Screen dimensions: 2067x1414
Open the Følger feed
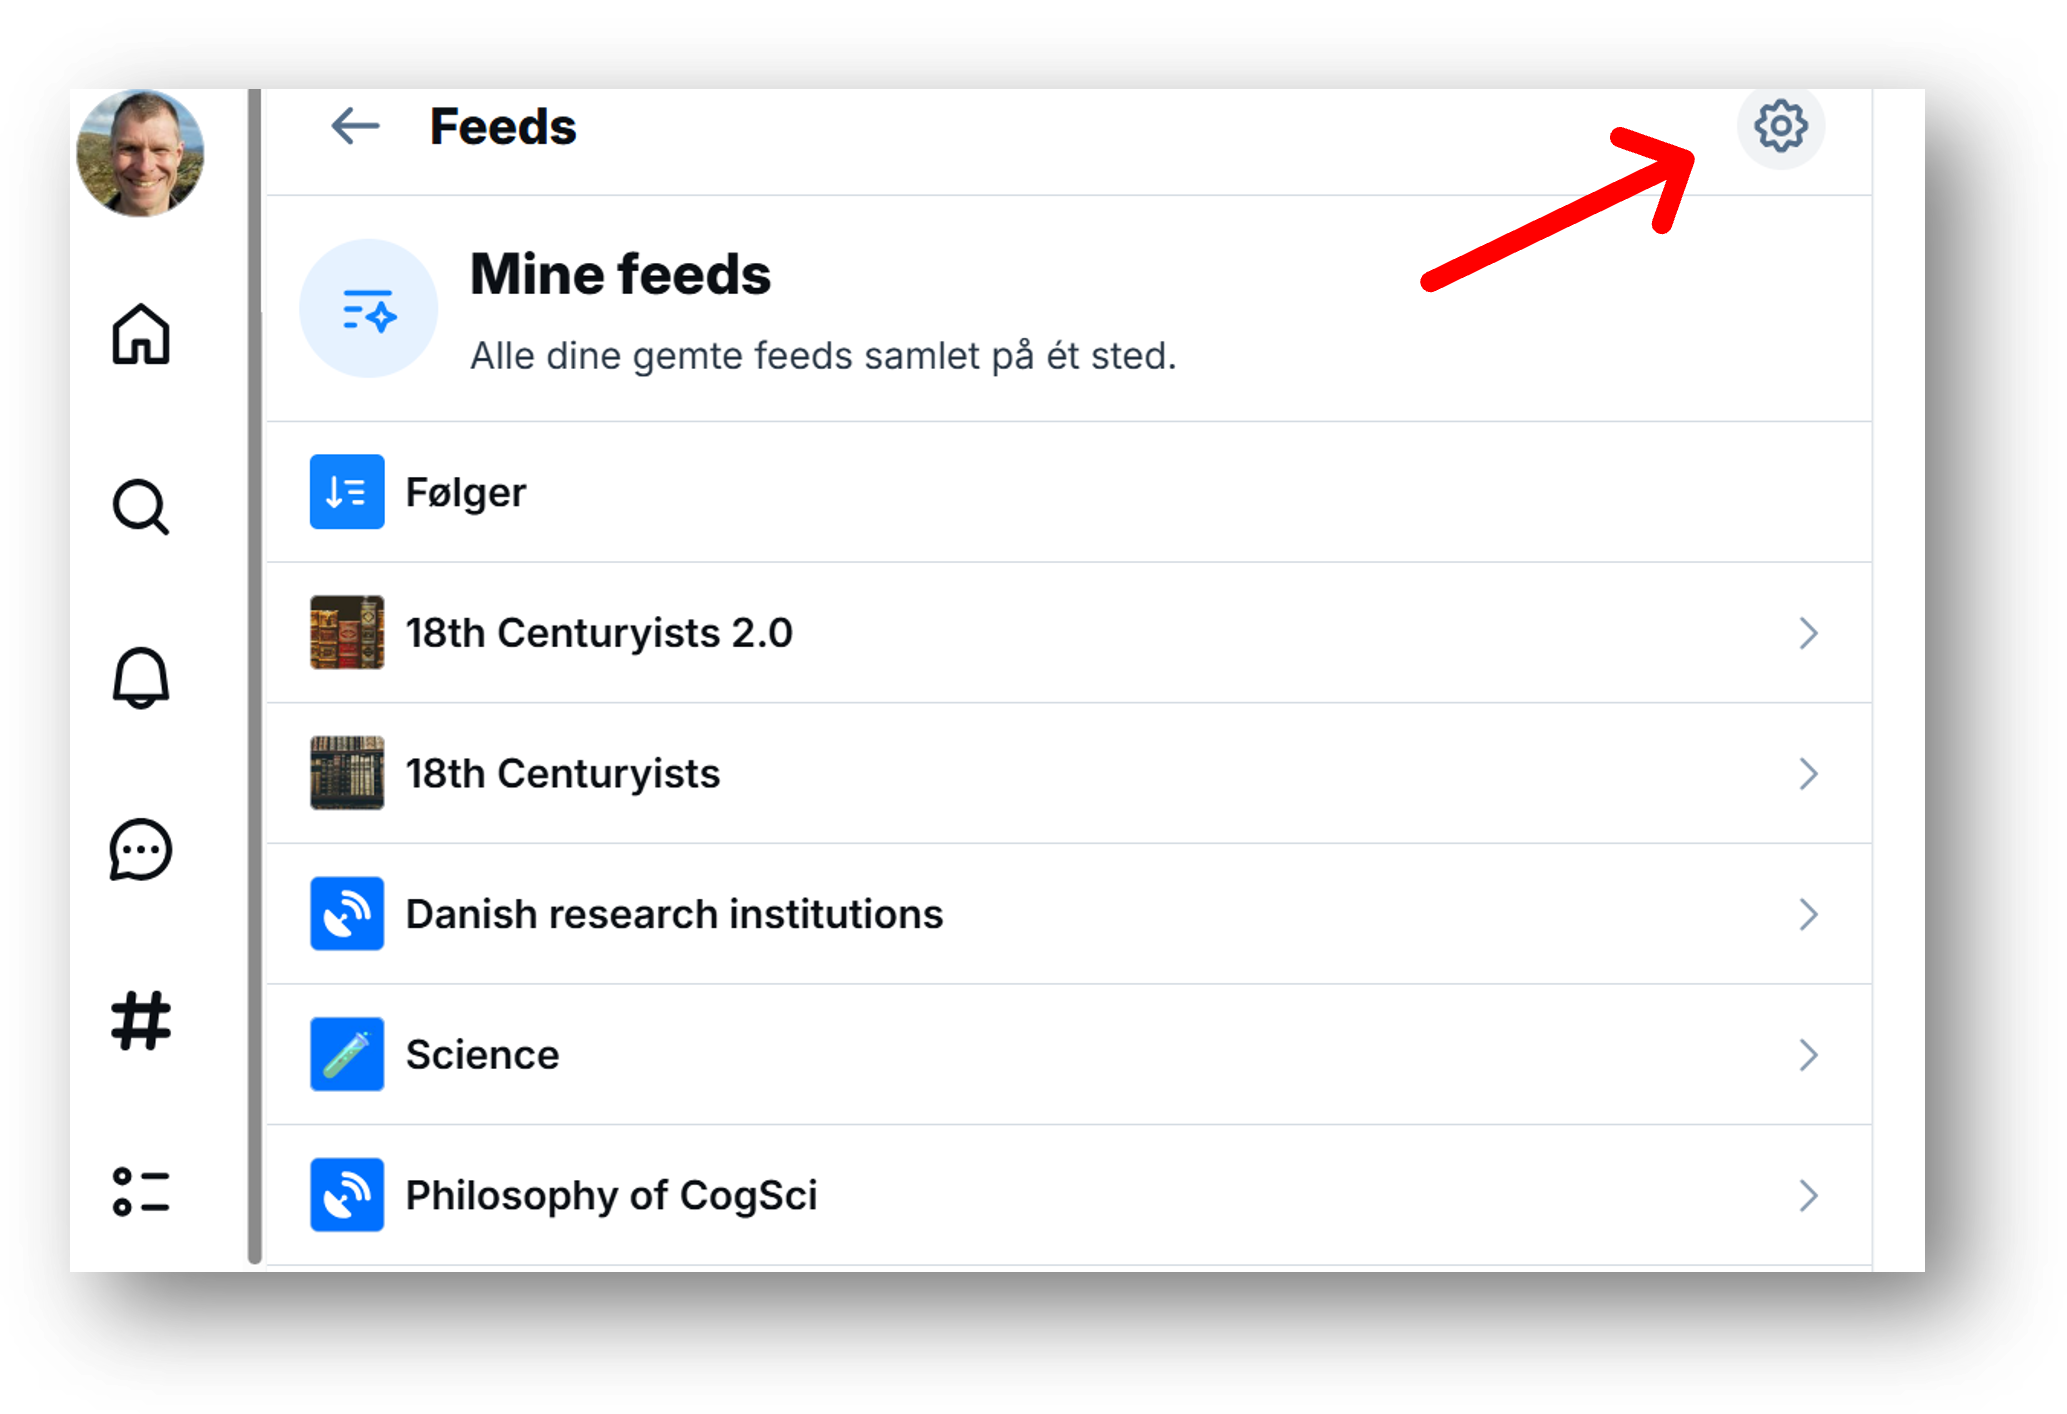click(x=466, y=492)
